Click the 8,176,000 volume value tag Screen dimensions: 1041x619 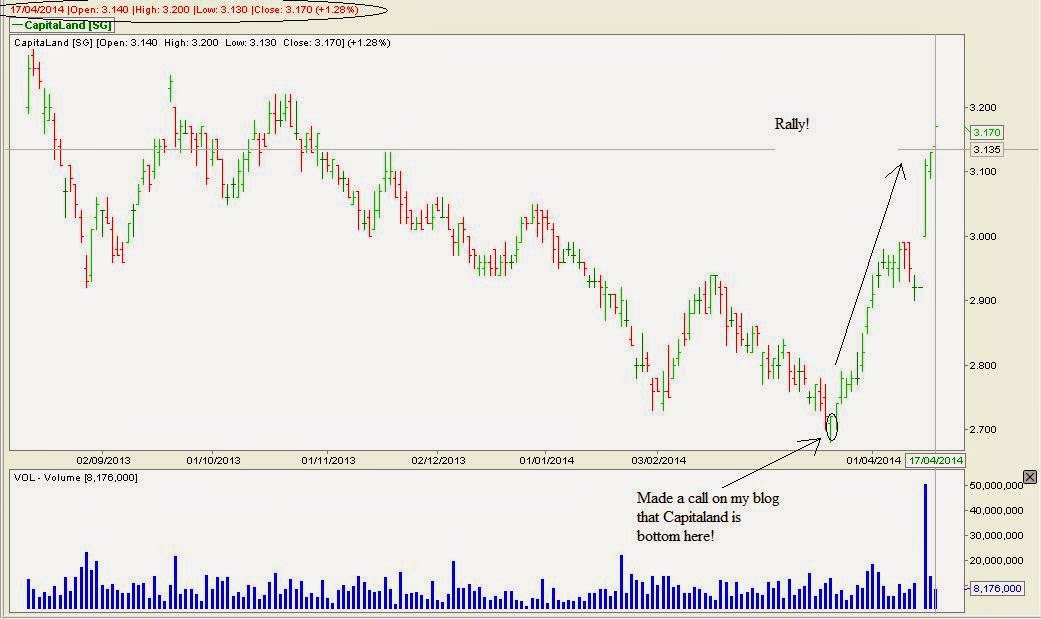tap(997, 588)
